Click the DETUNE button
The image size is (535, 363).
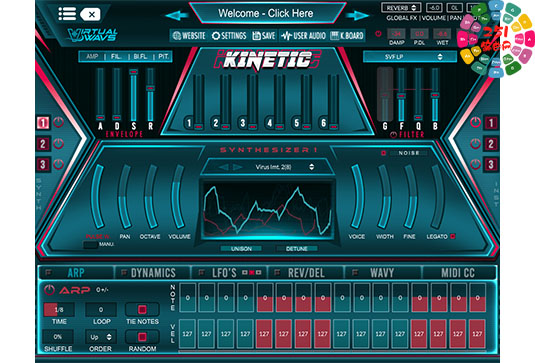pyautogui.click(x=297, y=249)
